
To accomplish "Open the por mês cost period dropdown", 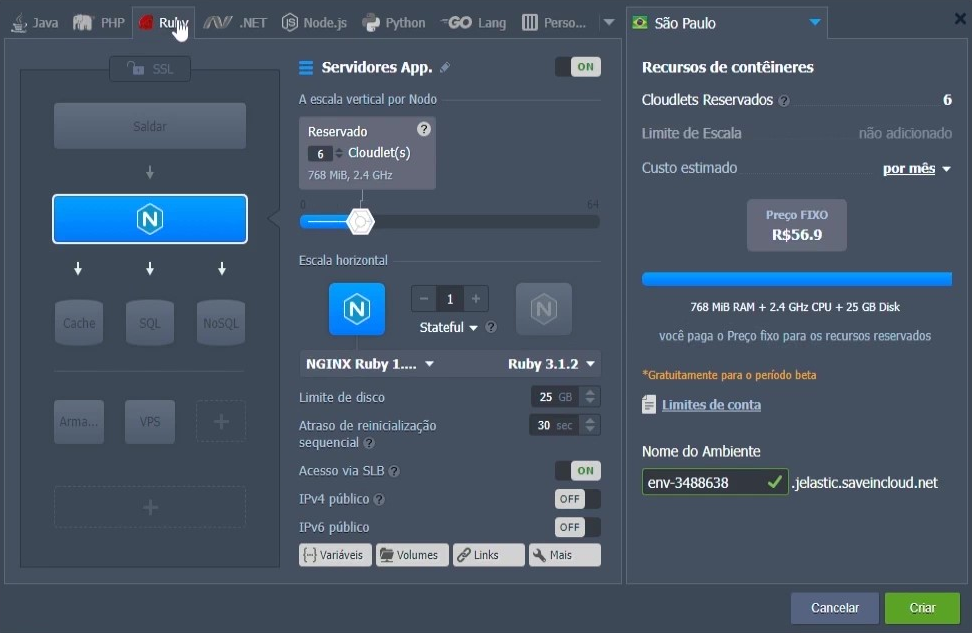I will pyautogui.click(x=916, y=169).
